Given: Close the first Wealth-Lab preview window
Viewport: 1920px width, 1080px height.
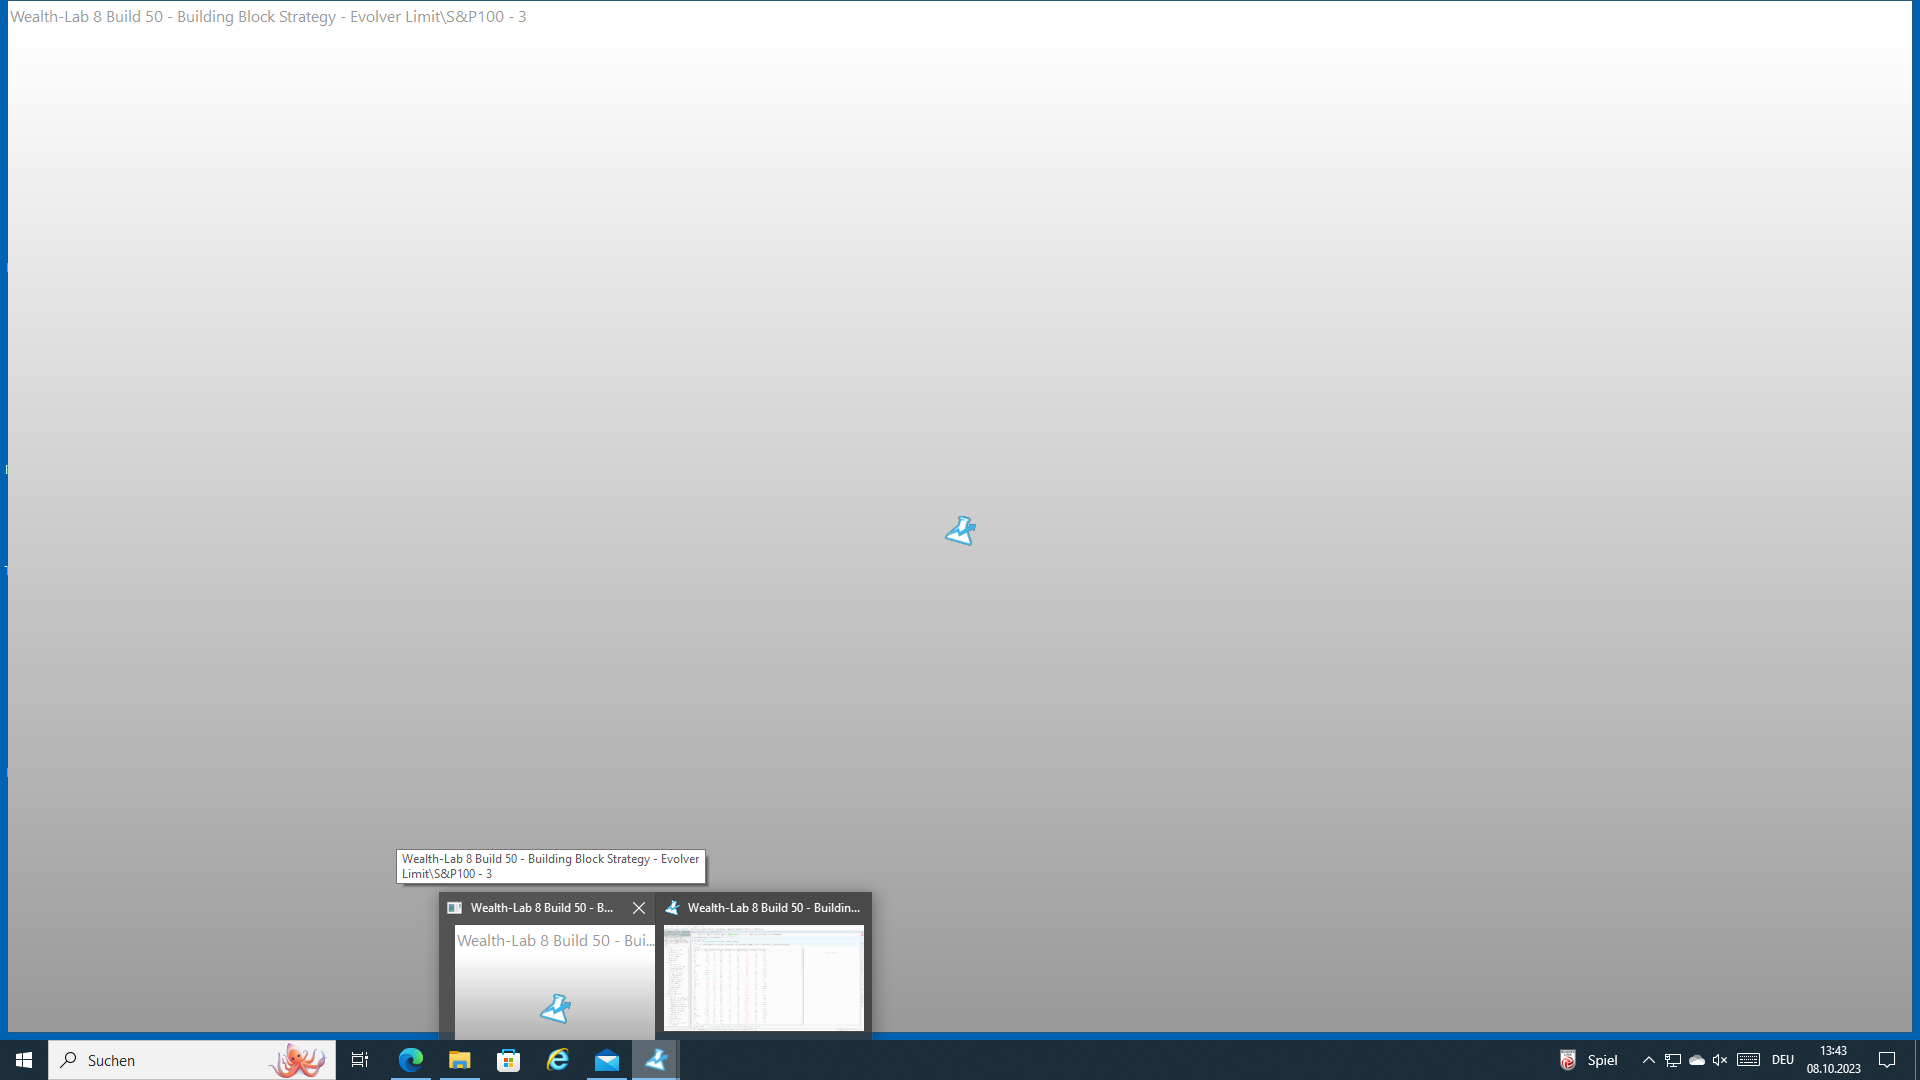Looking at the screenshot, I should click(639, 908).
